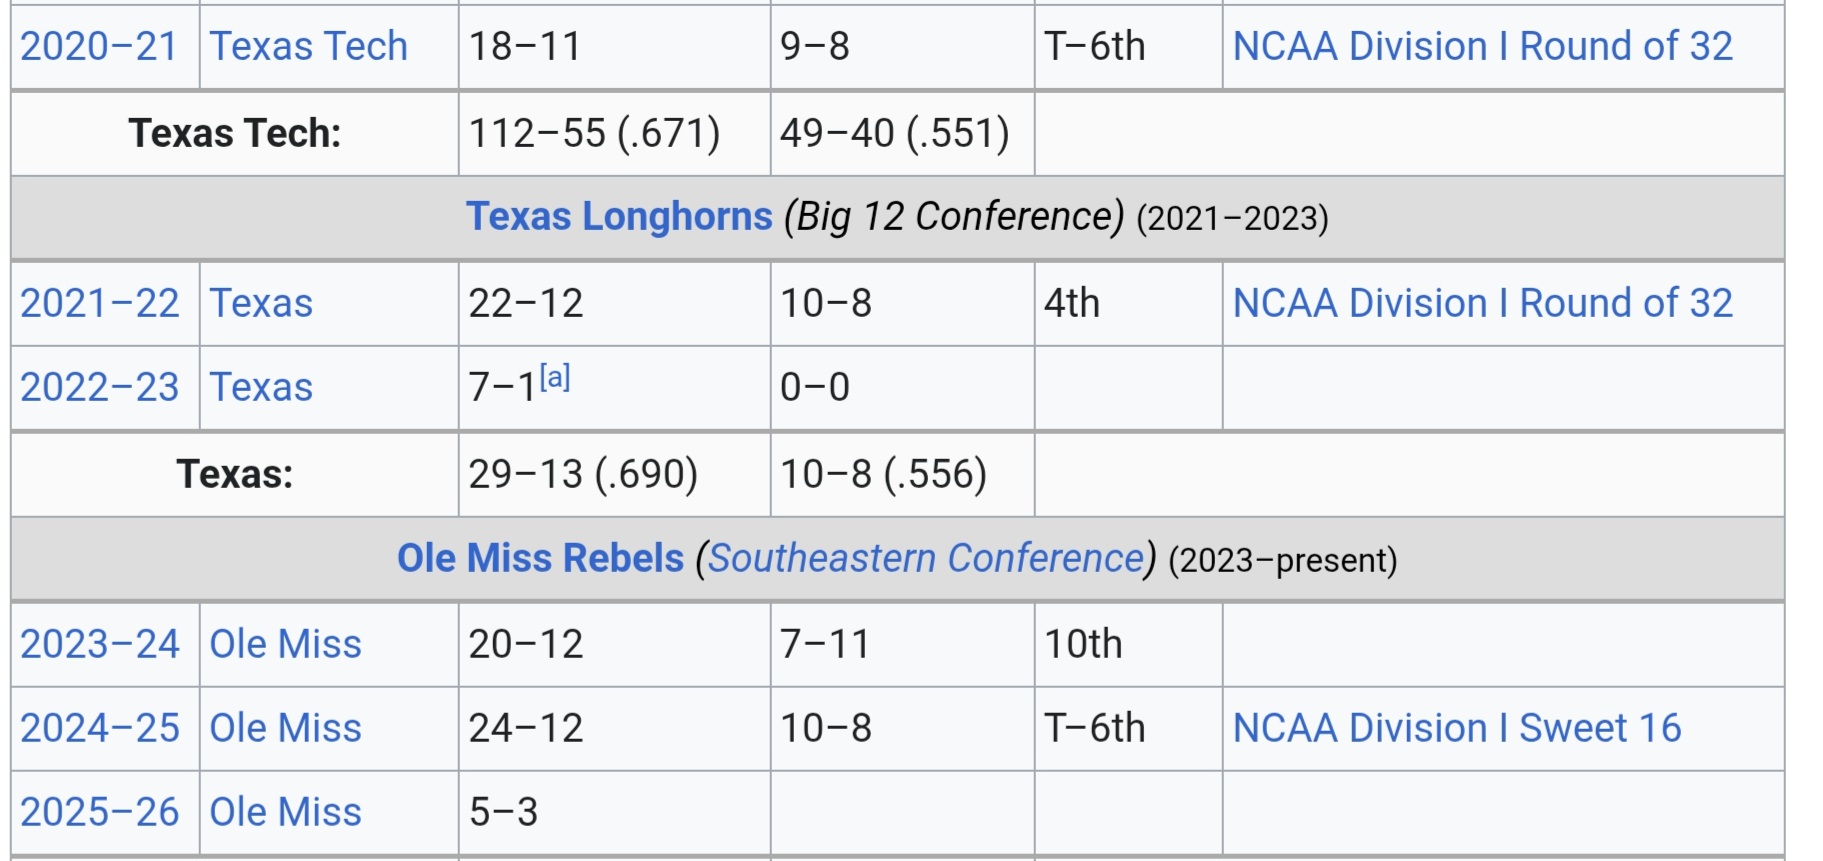
Task: Click the Texas Tech 112–55 (.671) total cell
Action: coord(594,134)
